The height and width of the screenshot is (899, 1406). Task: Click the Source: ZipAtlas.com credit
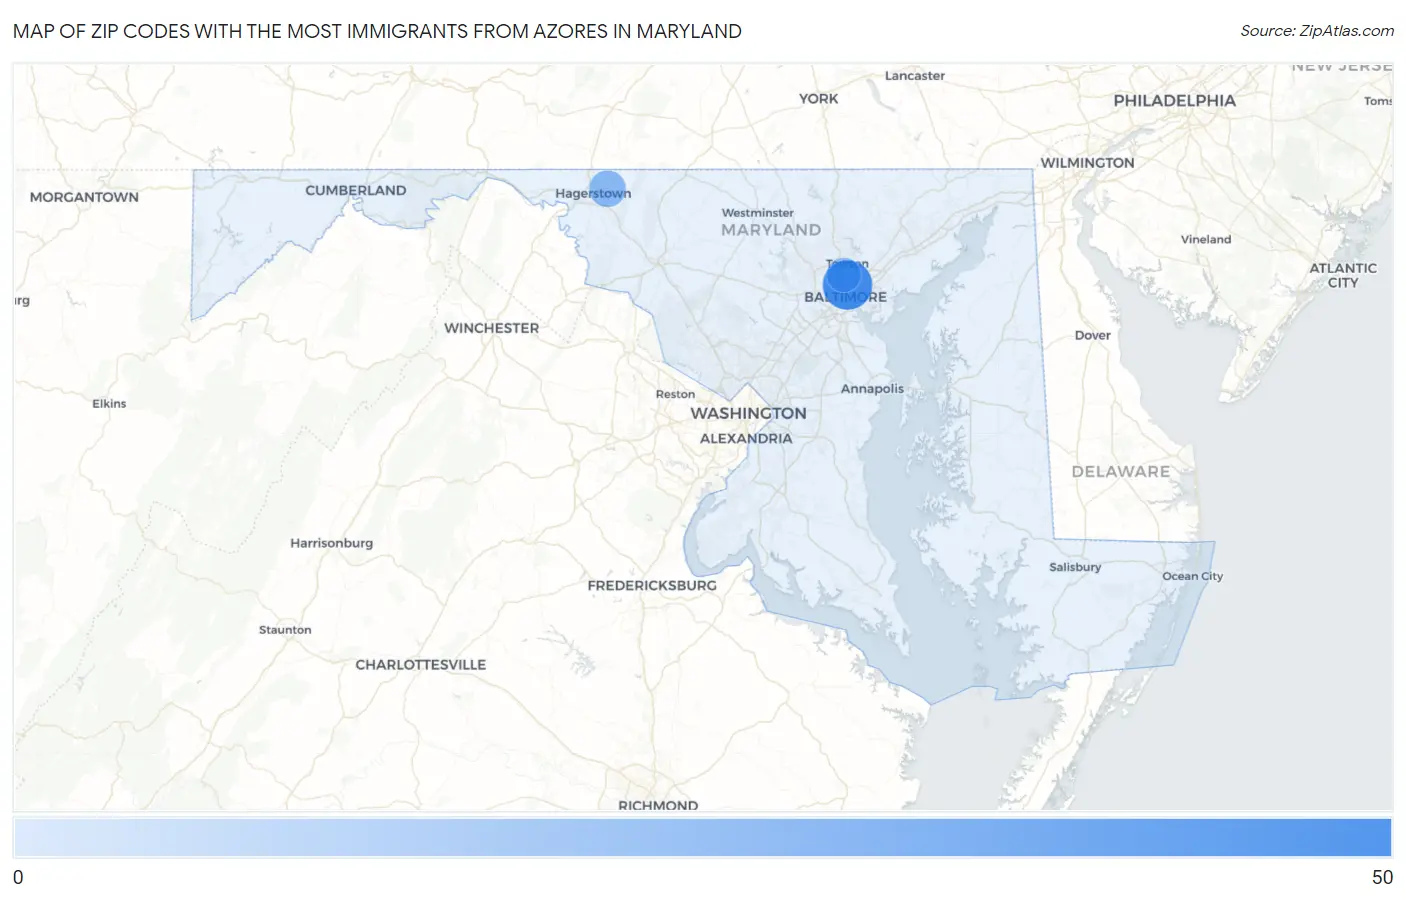[1317, 31]
